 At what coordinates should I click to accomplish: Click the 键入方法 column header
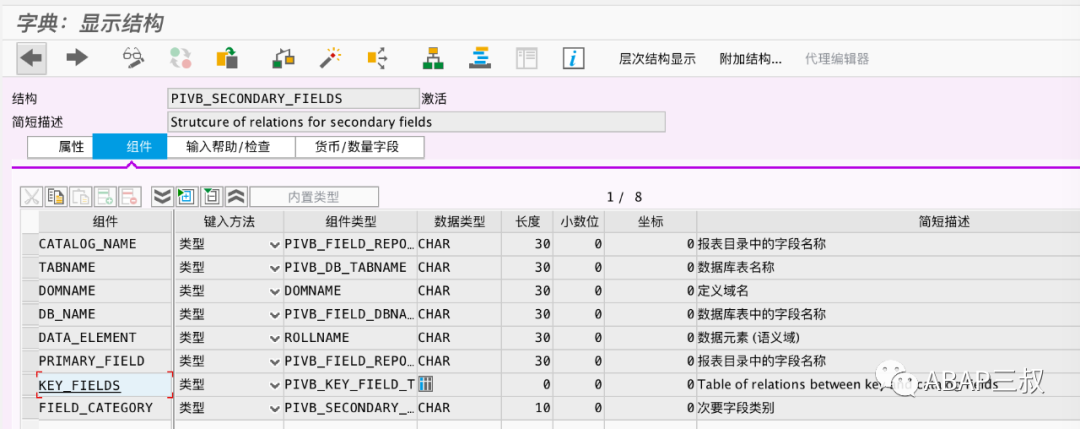click(x=229, y=222)
